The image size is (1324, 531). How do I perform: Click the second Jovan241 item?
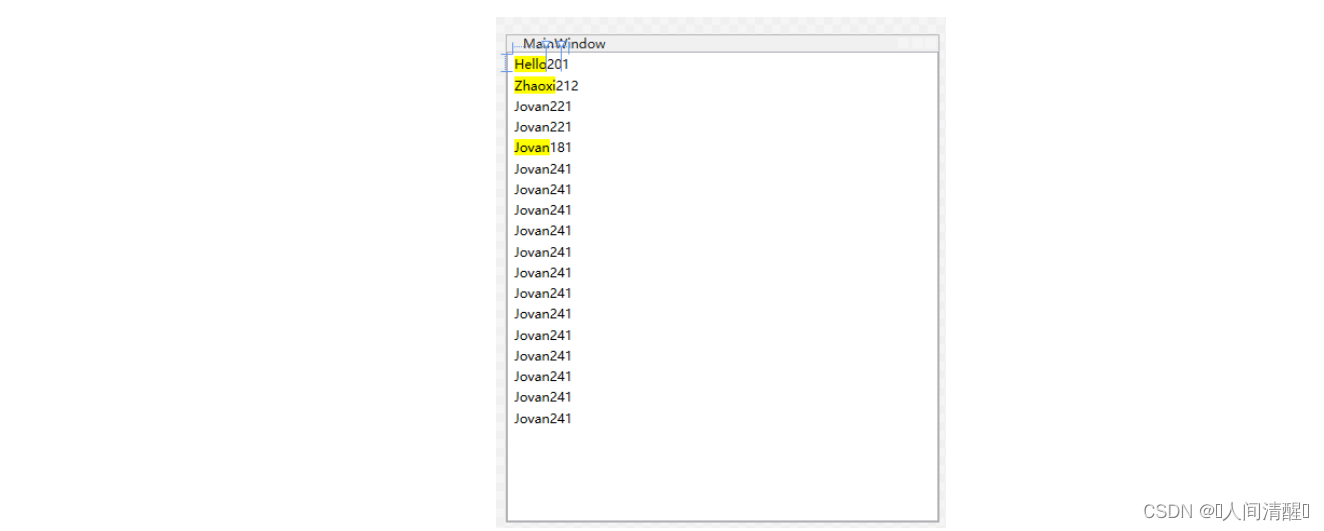tap(543, 190)
